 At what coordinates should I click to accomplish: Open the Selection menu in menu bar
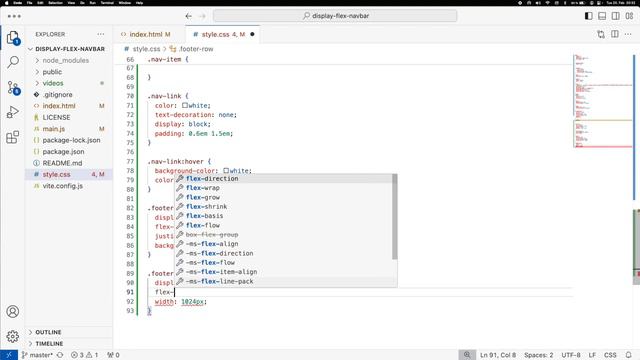pyautogui.click(x=56, y=2)
